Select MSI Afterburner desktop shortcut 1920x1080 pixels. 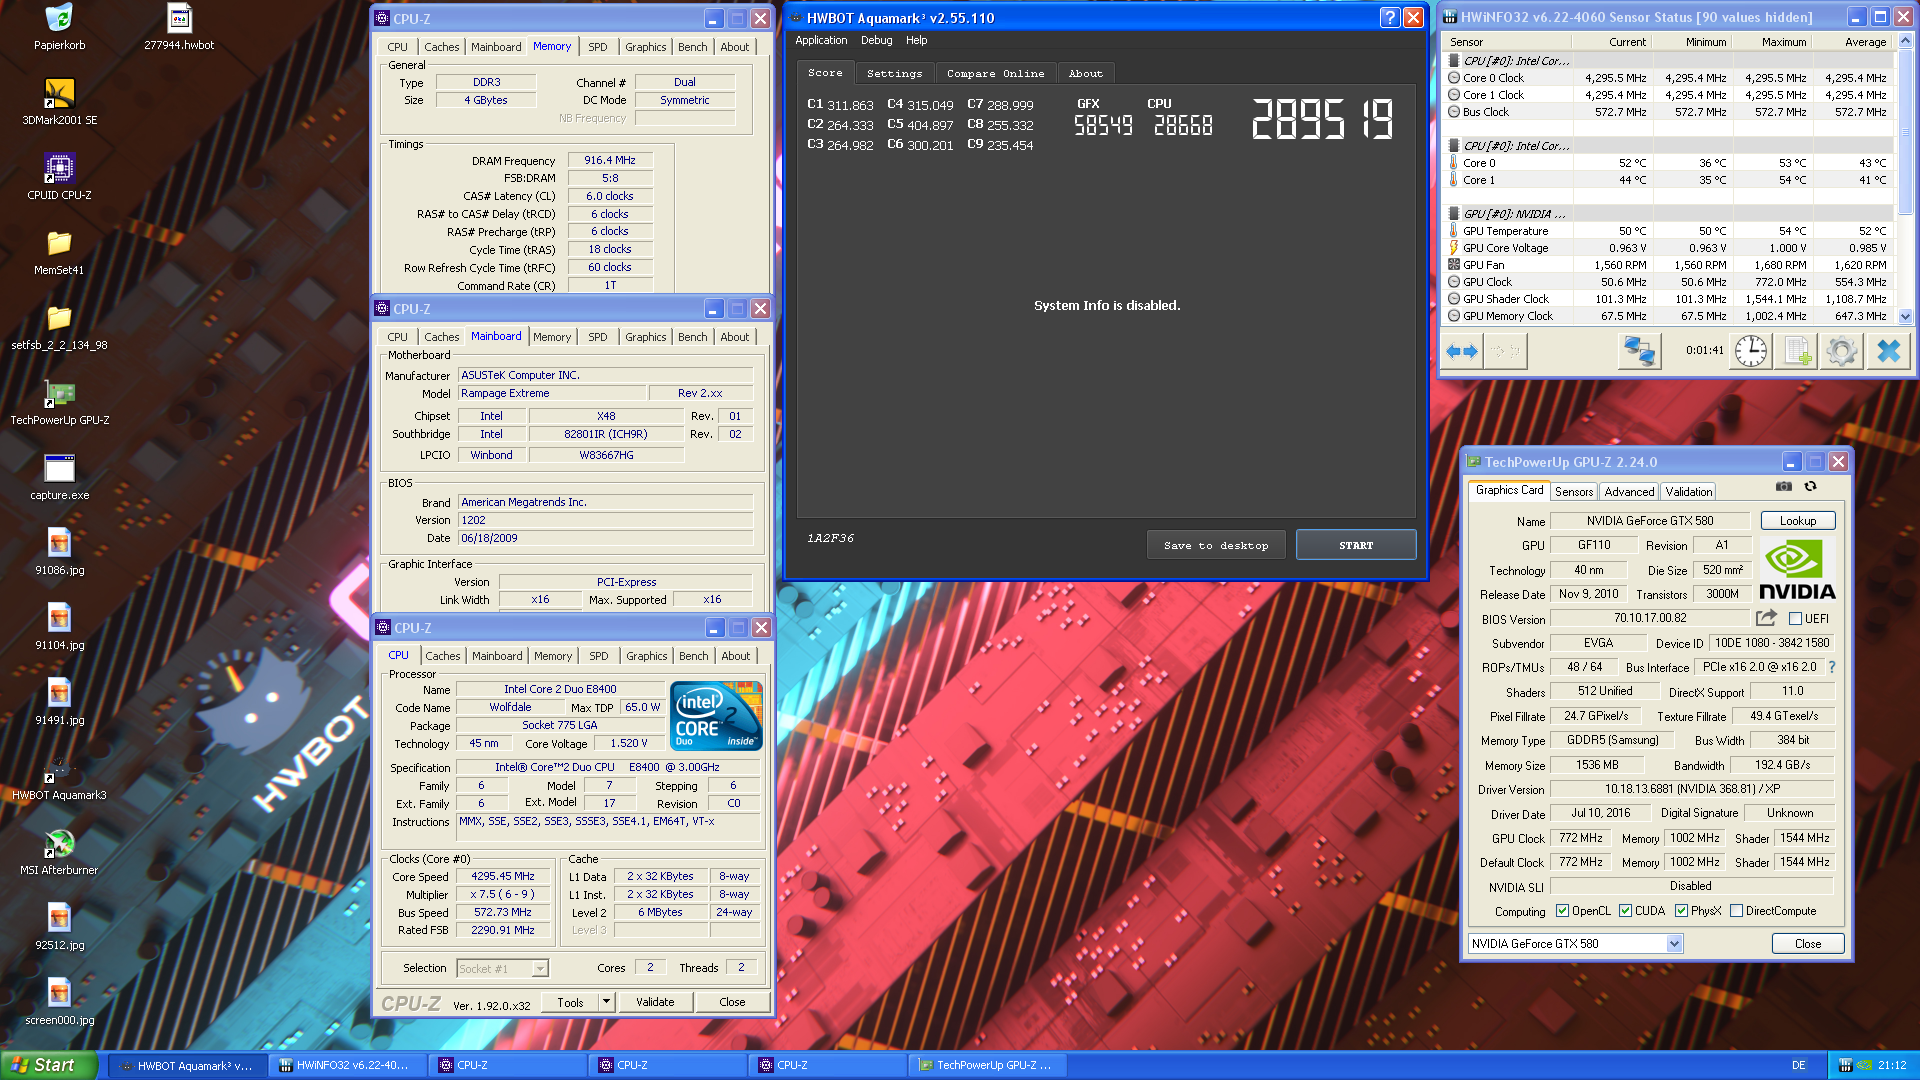60,851
